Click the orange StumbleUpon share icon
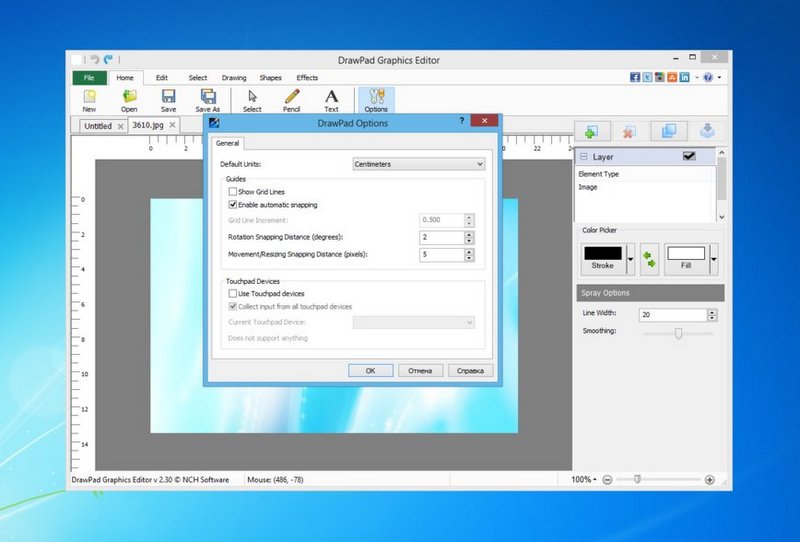This screenshot has height=542, width=800. 672,77
